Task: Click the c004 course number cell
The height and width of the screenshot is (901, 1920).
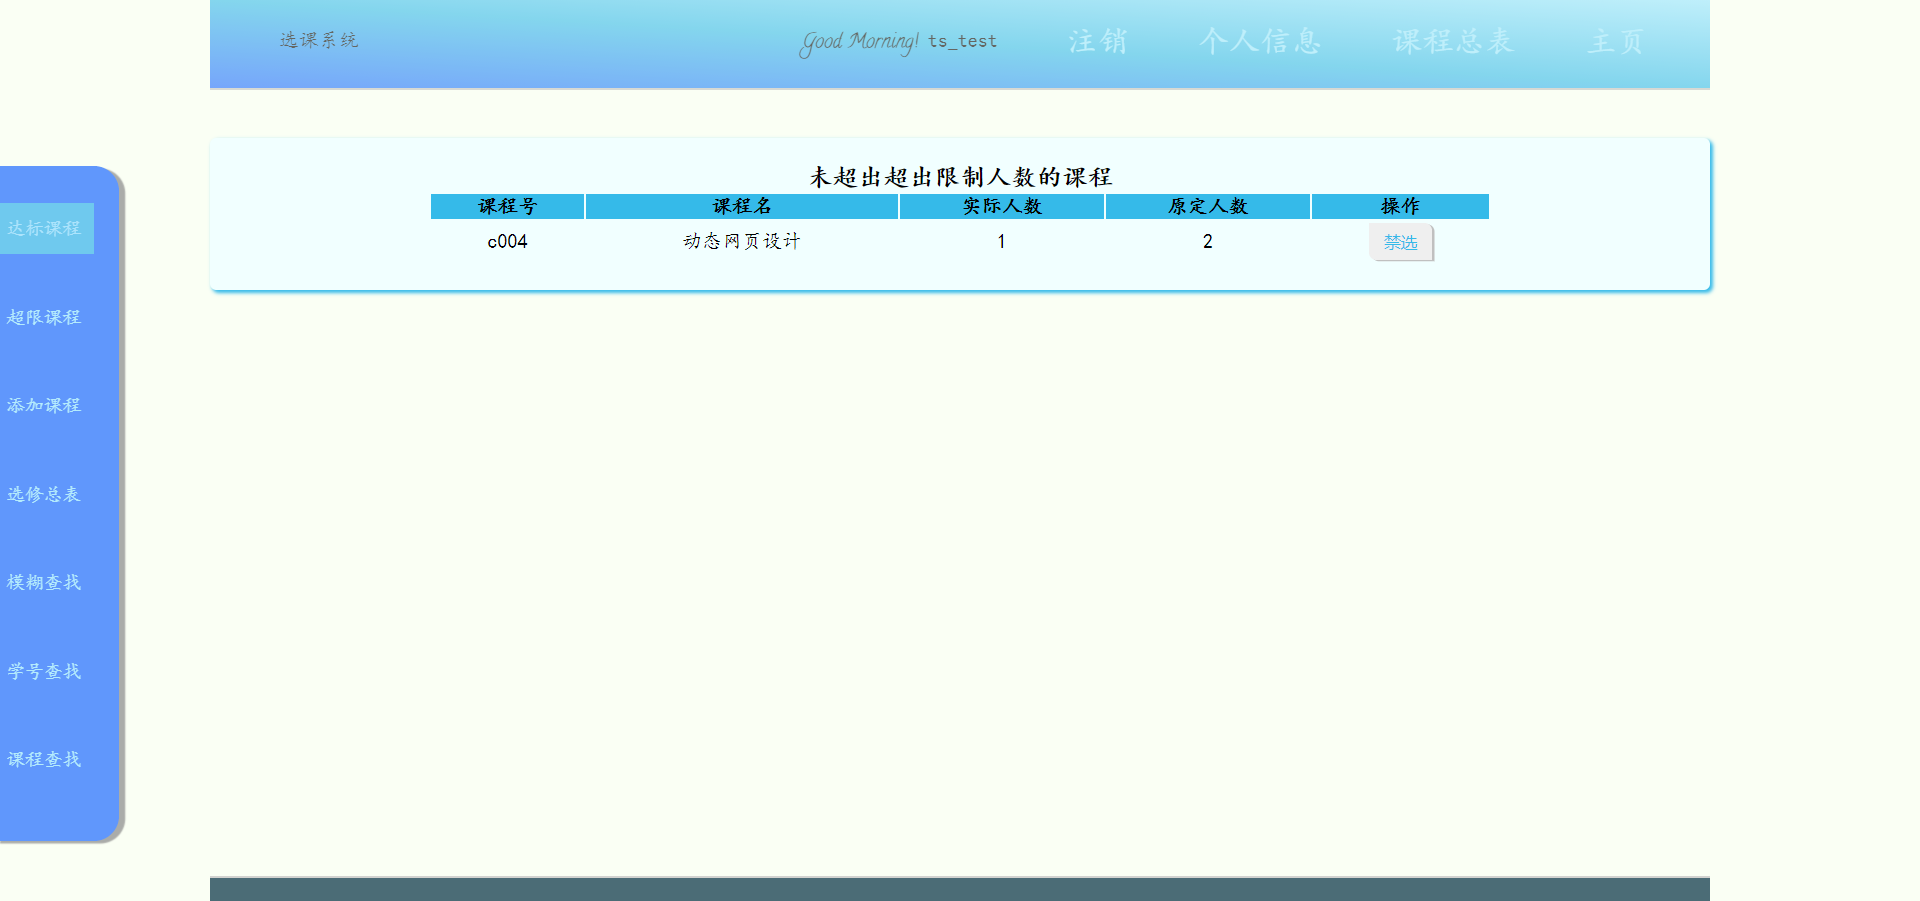Action: pyautogui.click(x=507, y=242)
